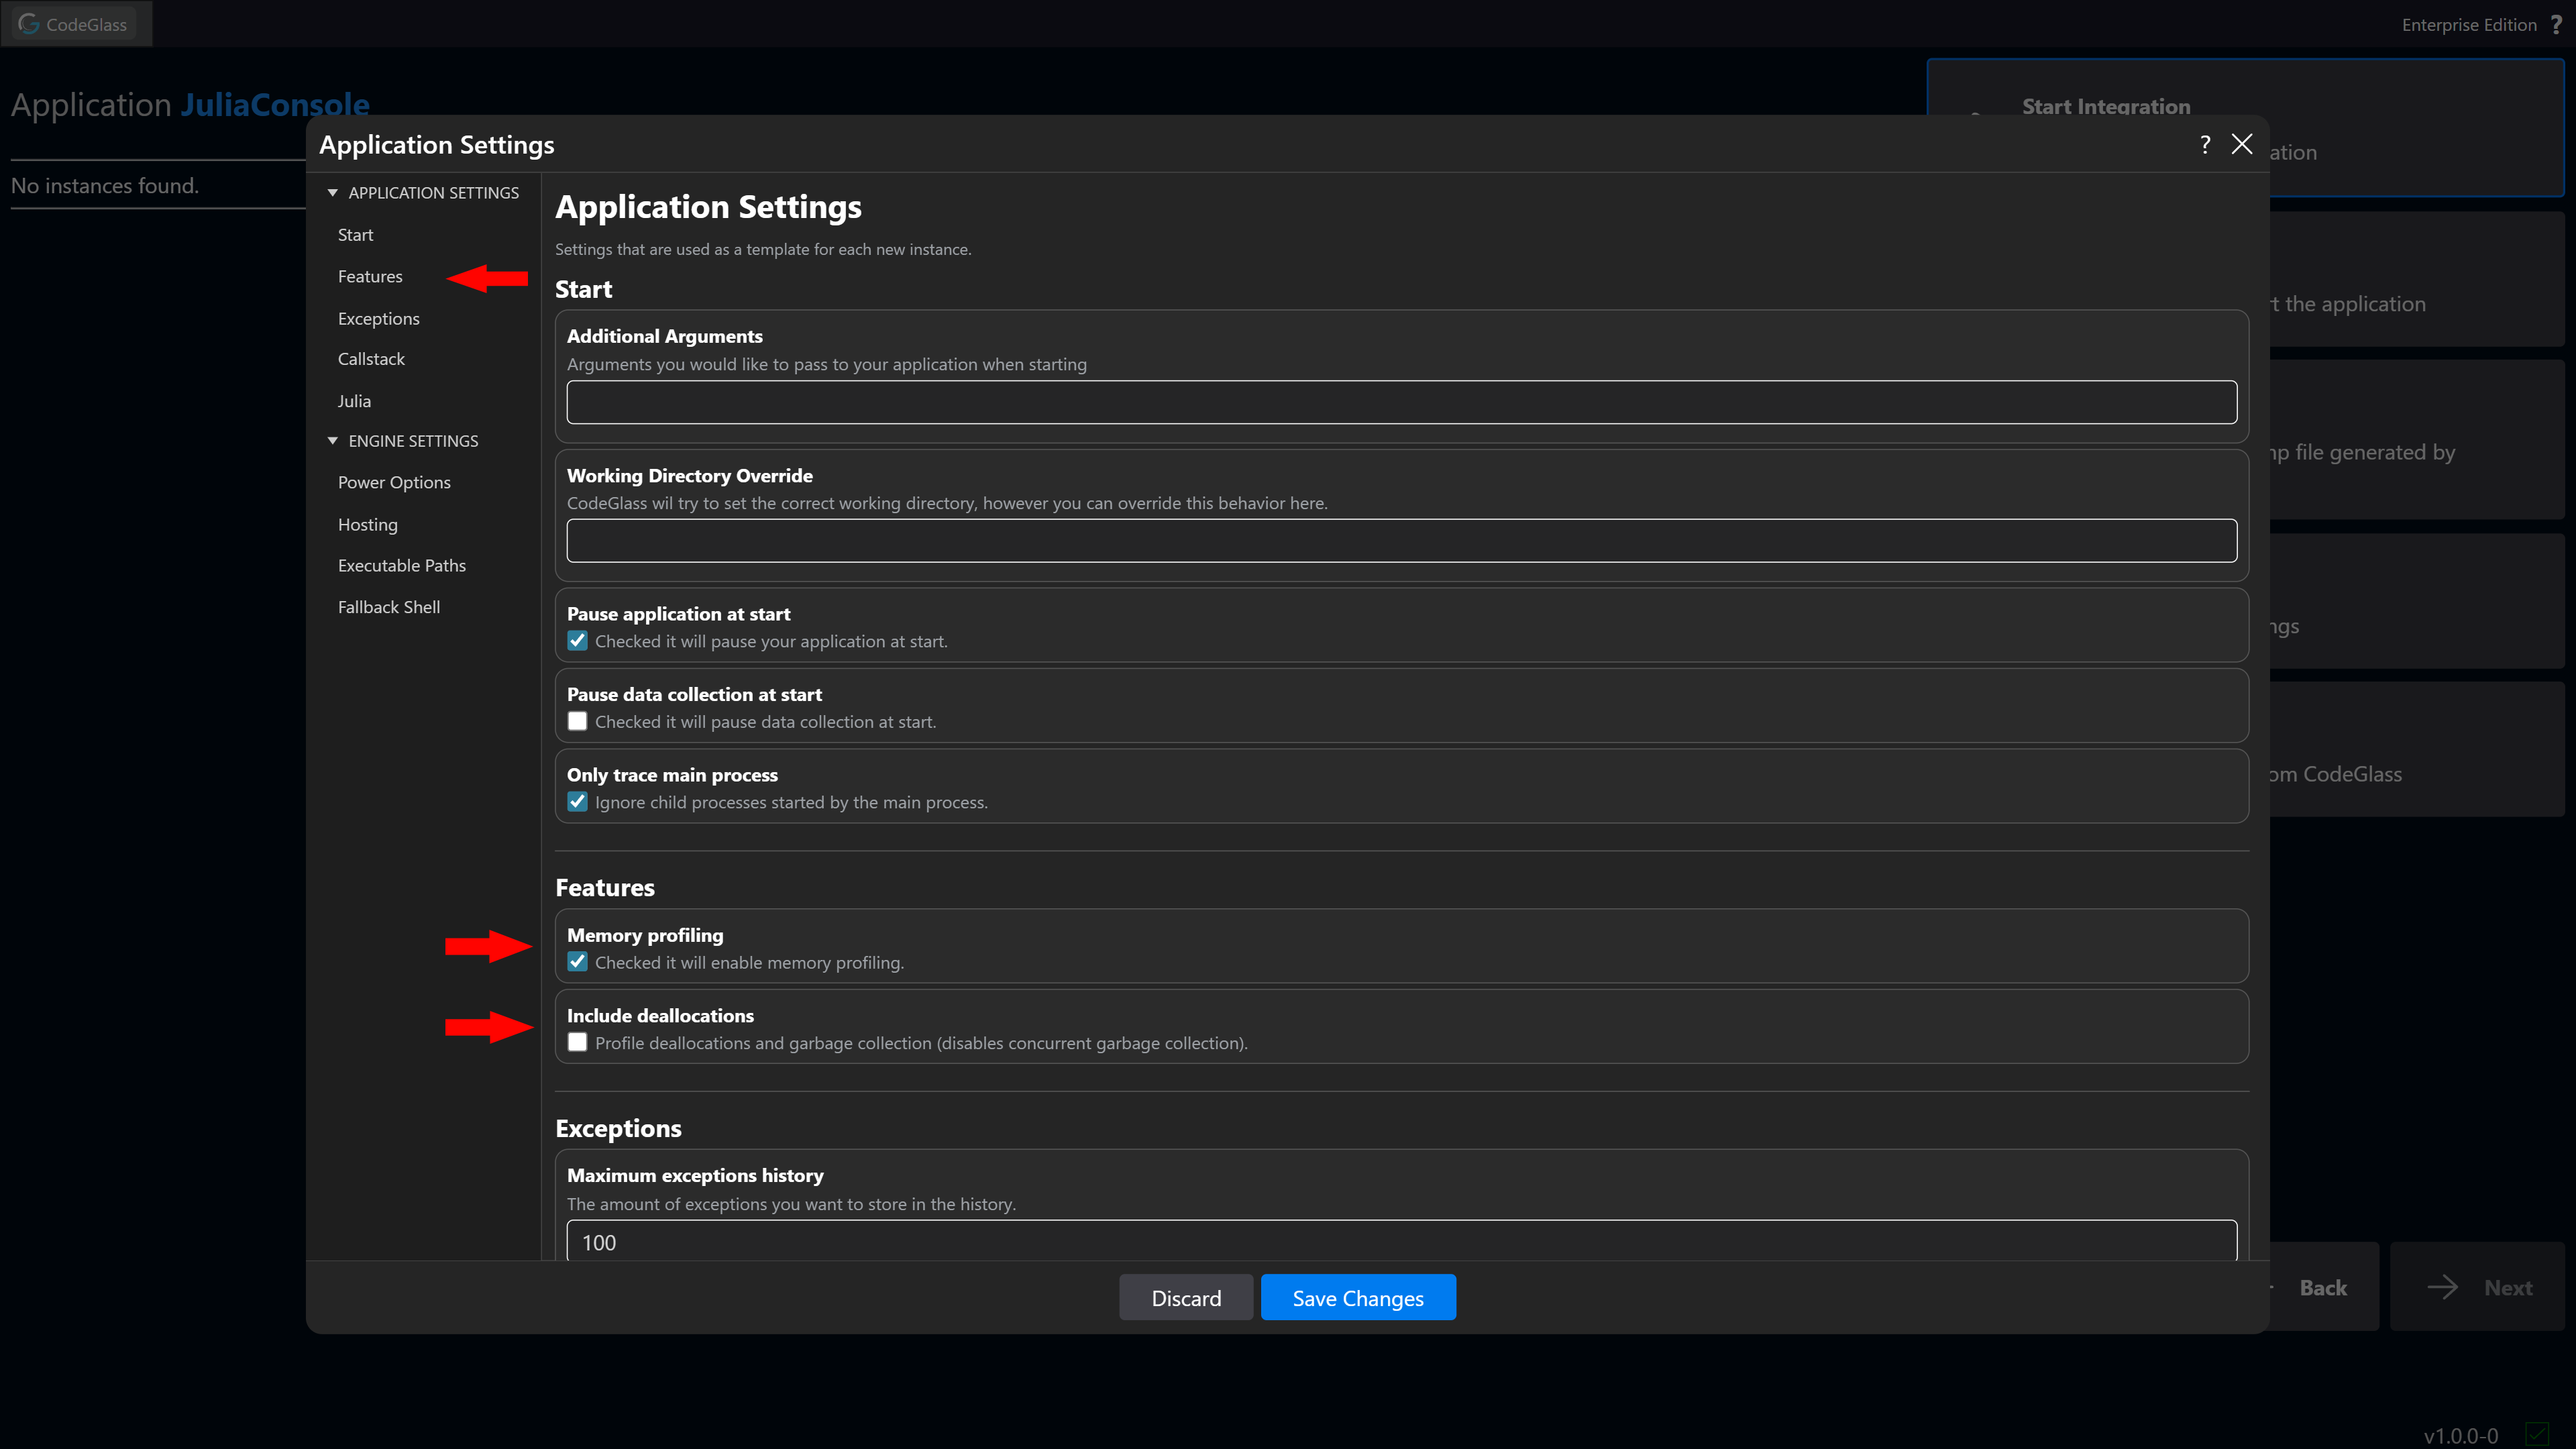Click the Enterprise Edition label
The width and height of the screenshot is (2576, 1449).
coord(2469,25)
